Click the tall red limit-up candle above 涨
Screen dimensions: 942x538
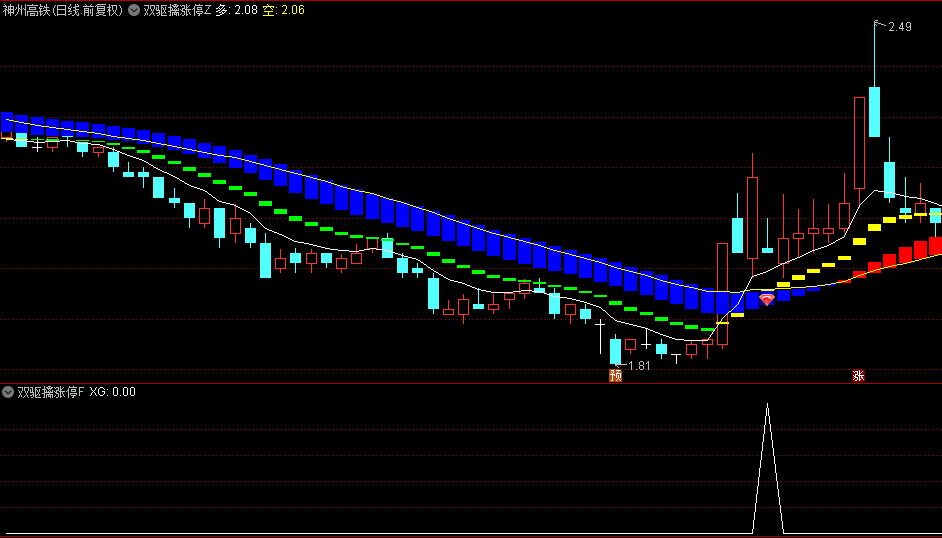tap(859, 143)
